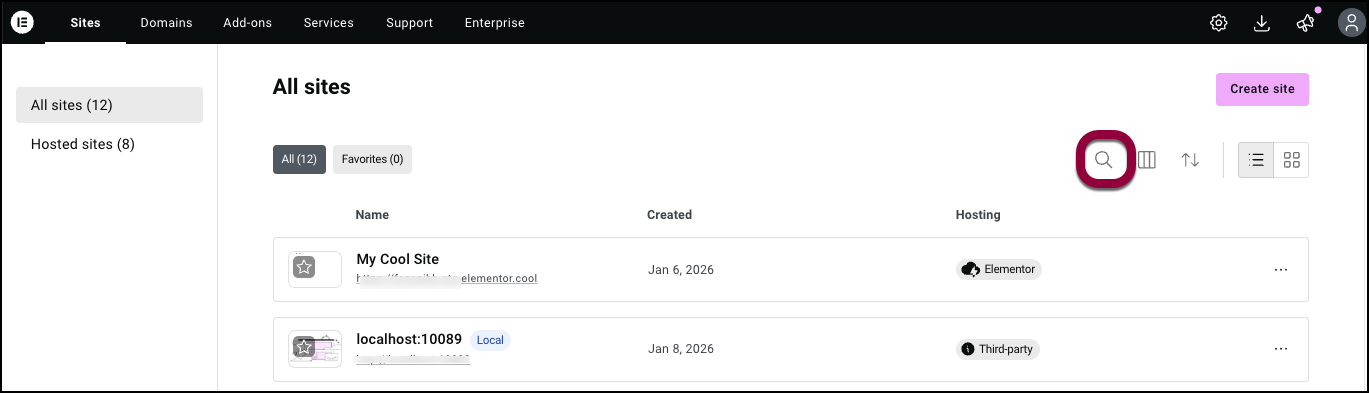Toggle the favorite star on localhost:10089
The image size is (1369, 393).
click(x=304, y=348)
